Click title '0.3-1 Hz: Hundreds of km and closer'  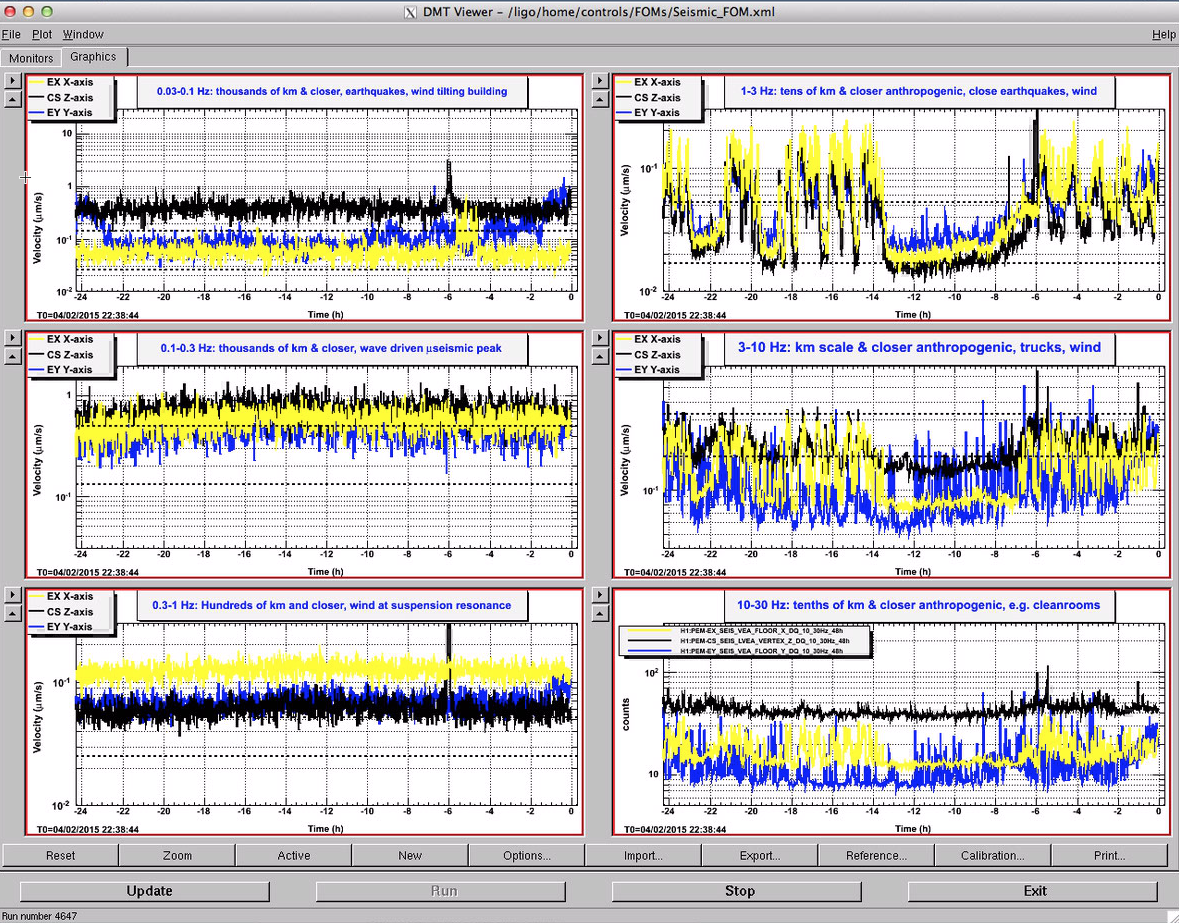[x=332, y=606]
